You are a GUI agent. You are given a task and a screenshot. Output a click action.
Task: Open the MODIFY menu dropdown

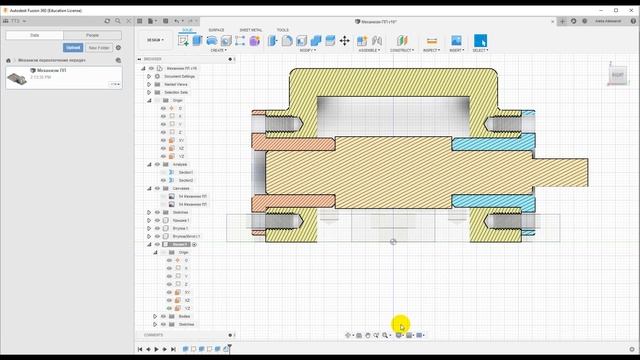click(308, 50)
